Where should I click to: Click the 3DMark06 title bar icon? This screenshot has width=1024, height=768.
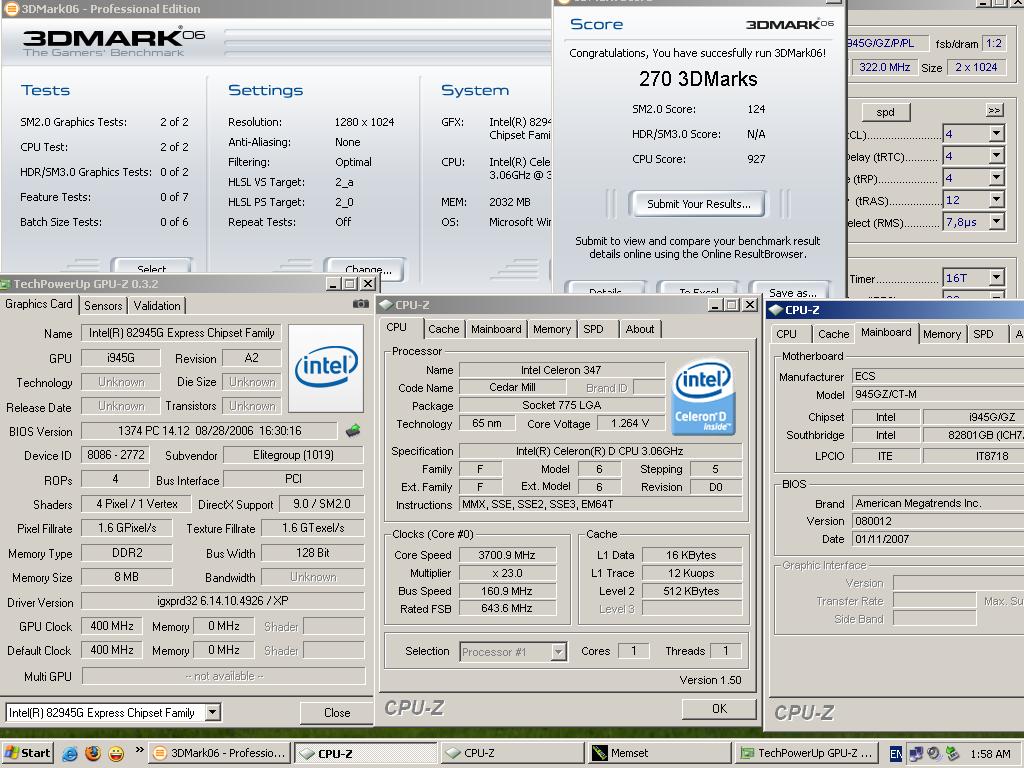(x=11, y=8)
